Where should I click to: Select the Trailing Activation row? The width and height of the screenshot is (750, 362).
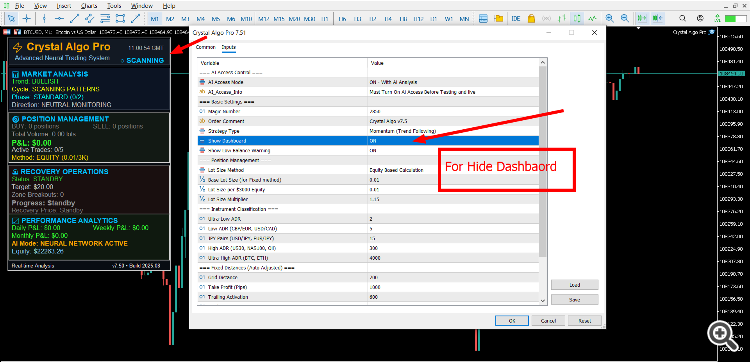368,297
